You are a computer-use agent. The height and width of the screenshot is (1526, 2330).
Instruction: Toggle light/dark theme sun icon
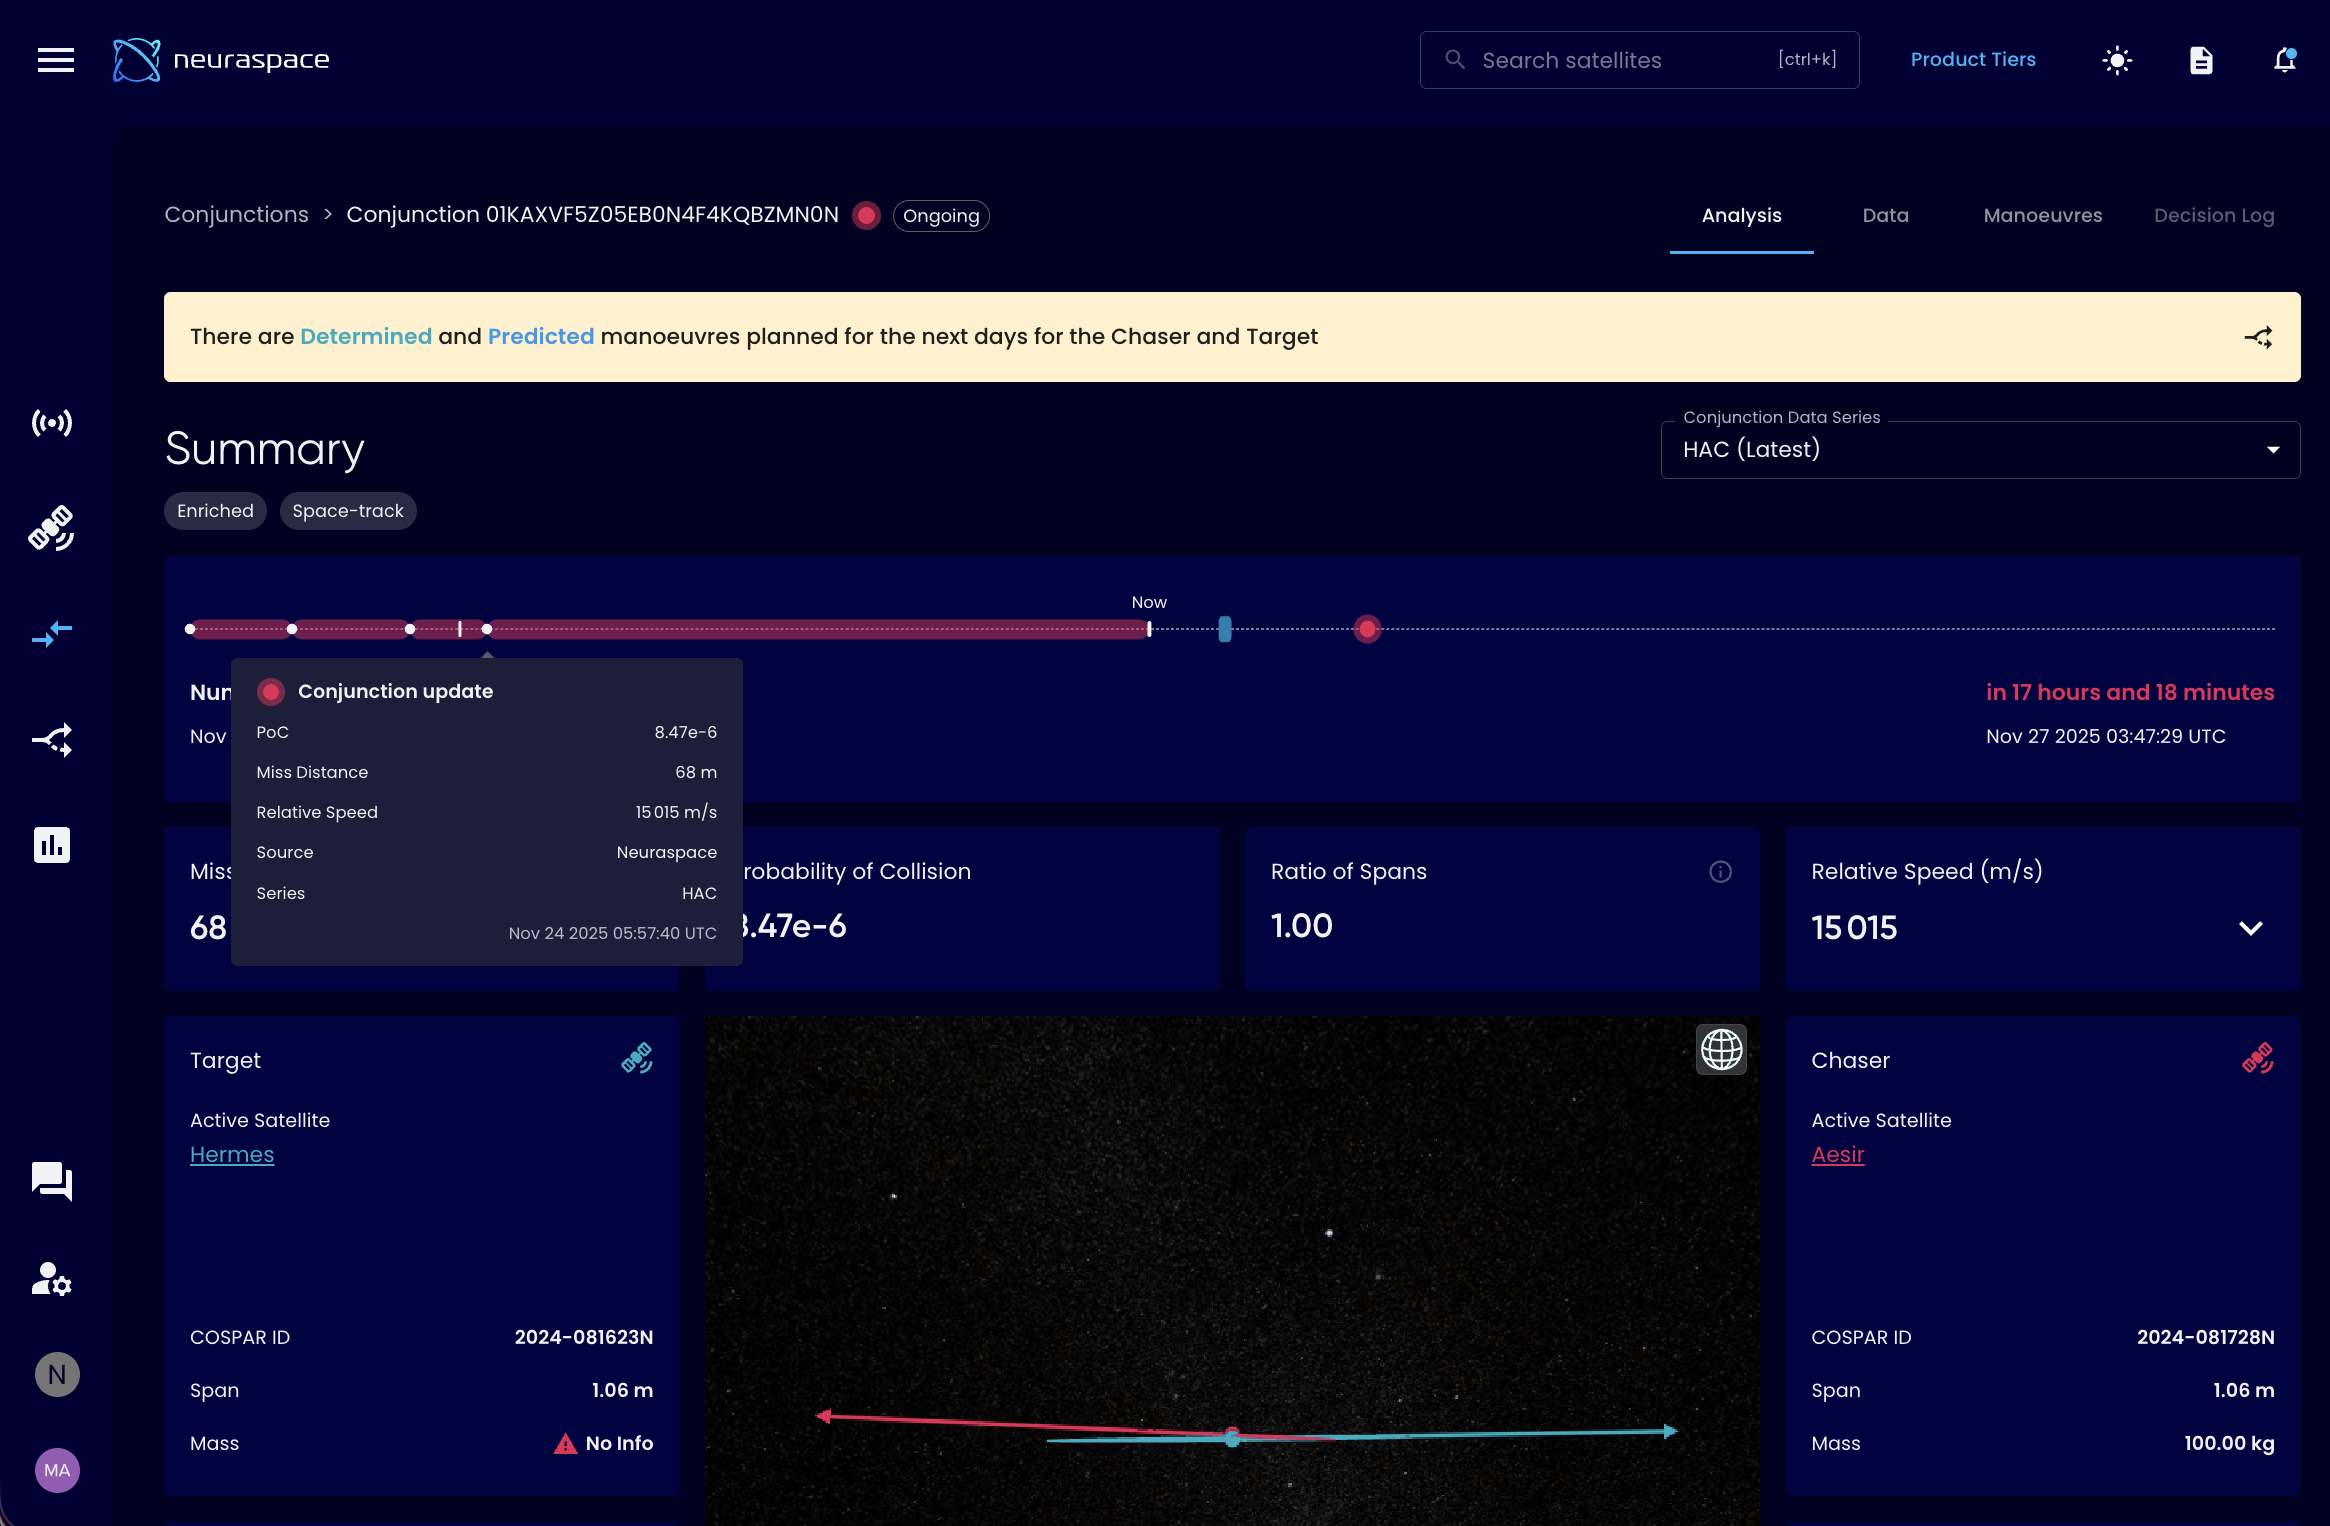(2117, 60)
